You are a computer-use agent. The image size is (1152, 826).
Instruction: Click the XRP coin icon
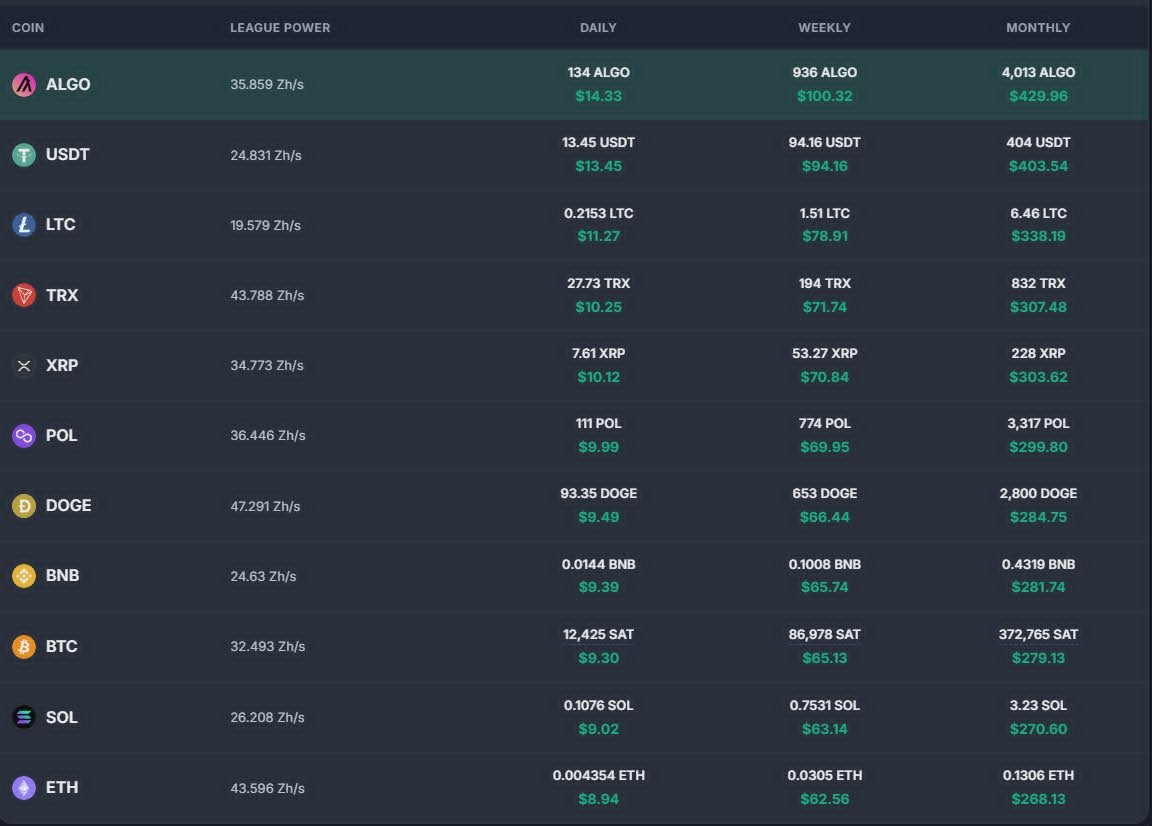pos(24,365)
